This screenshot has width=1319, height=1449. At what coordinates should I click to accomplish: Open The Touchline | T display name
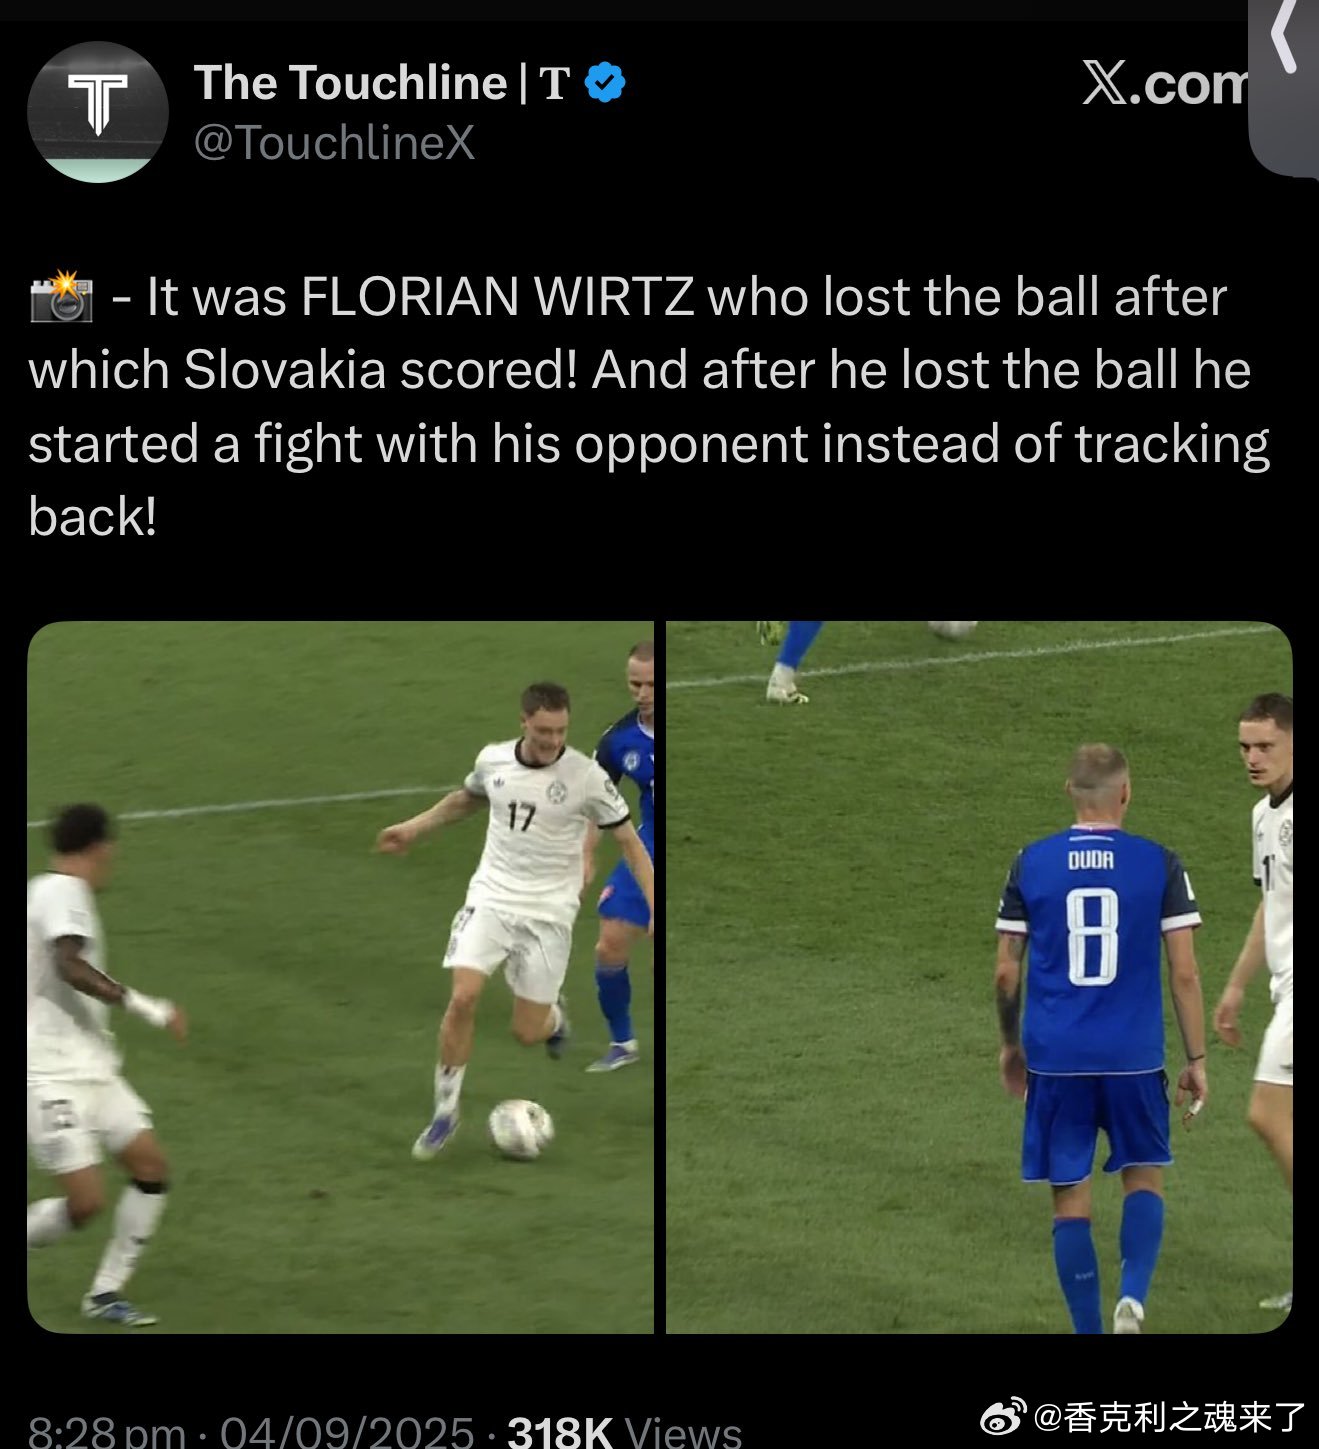[382, 83]
